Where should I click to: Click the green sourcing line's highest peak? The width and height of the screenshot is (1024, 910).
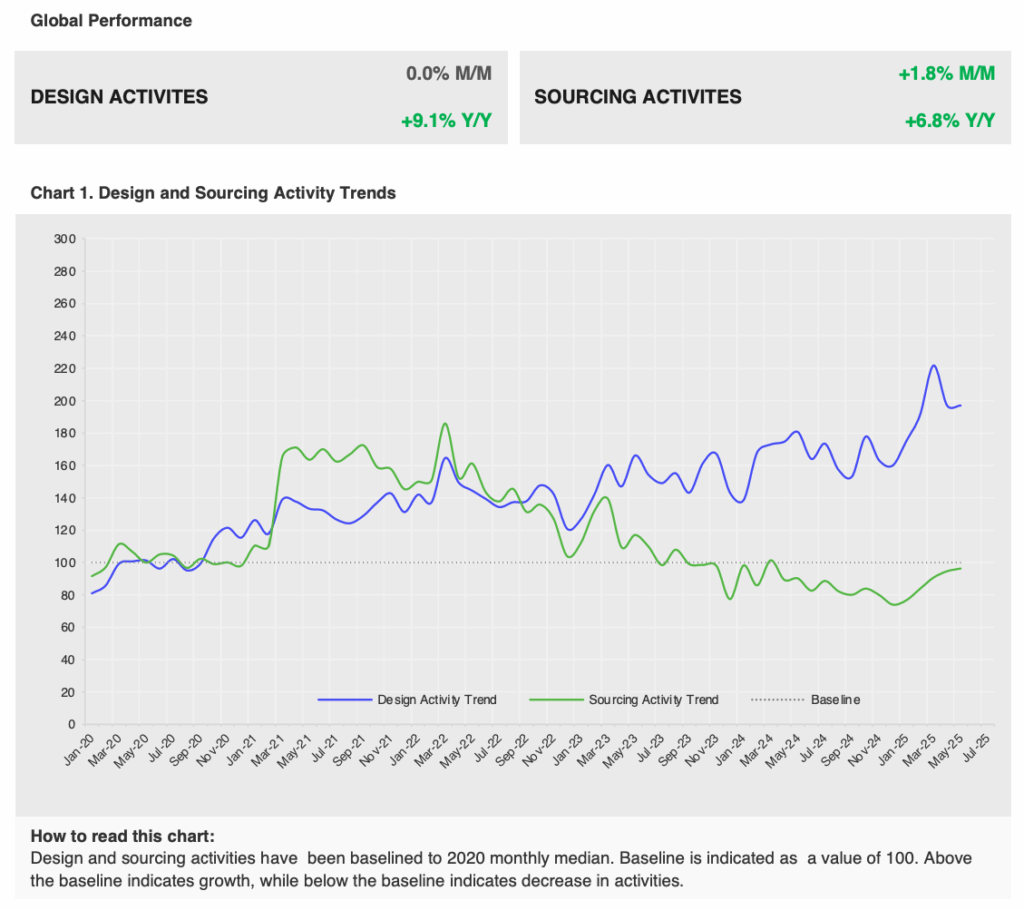tap(445, 424)
